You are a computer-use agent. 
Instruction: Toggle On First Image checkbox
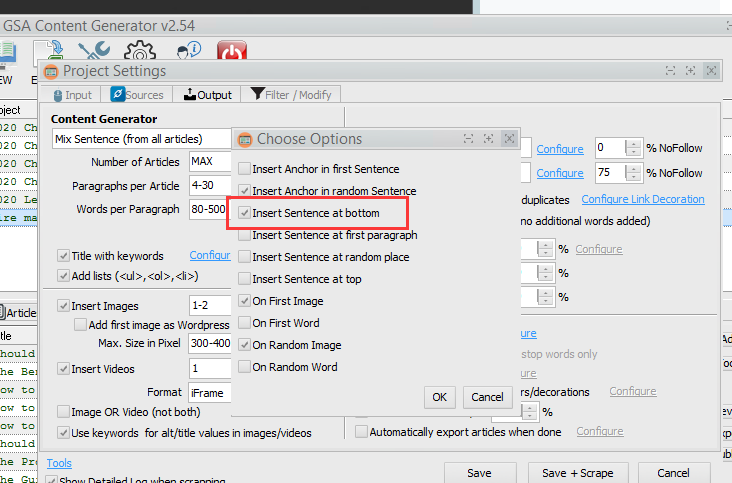click(x=244, y=301)
